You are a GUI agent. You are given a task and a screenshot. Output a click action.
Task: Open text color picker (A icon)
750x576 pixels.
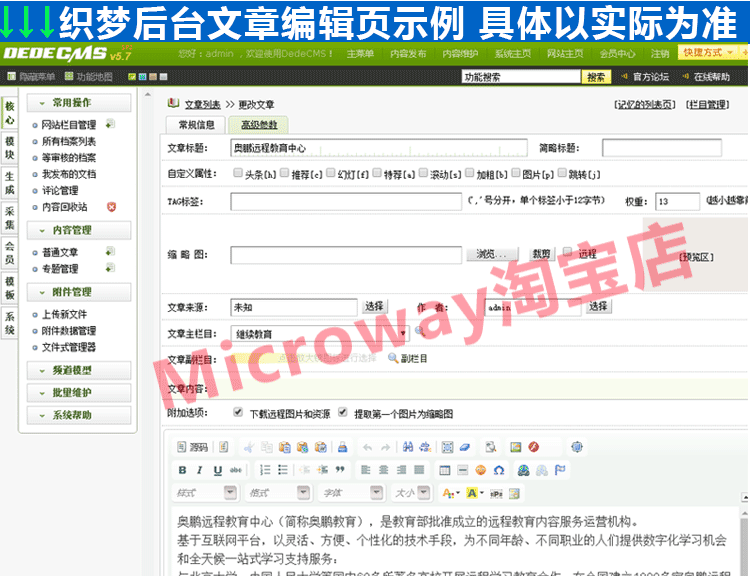coord(450,493)
